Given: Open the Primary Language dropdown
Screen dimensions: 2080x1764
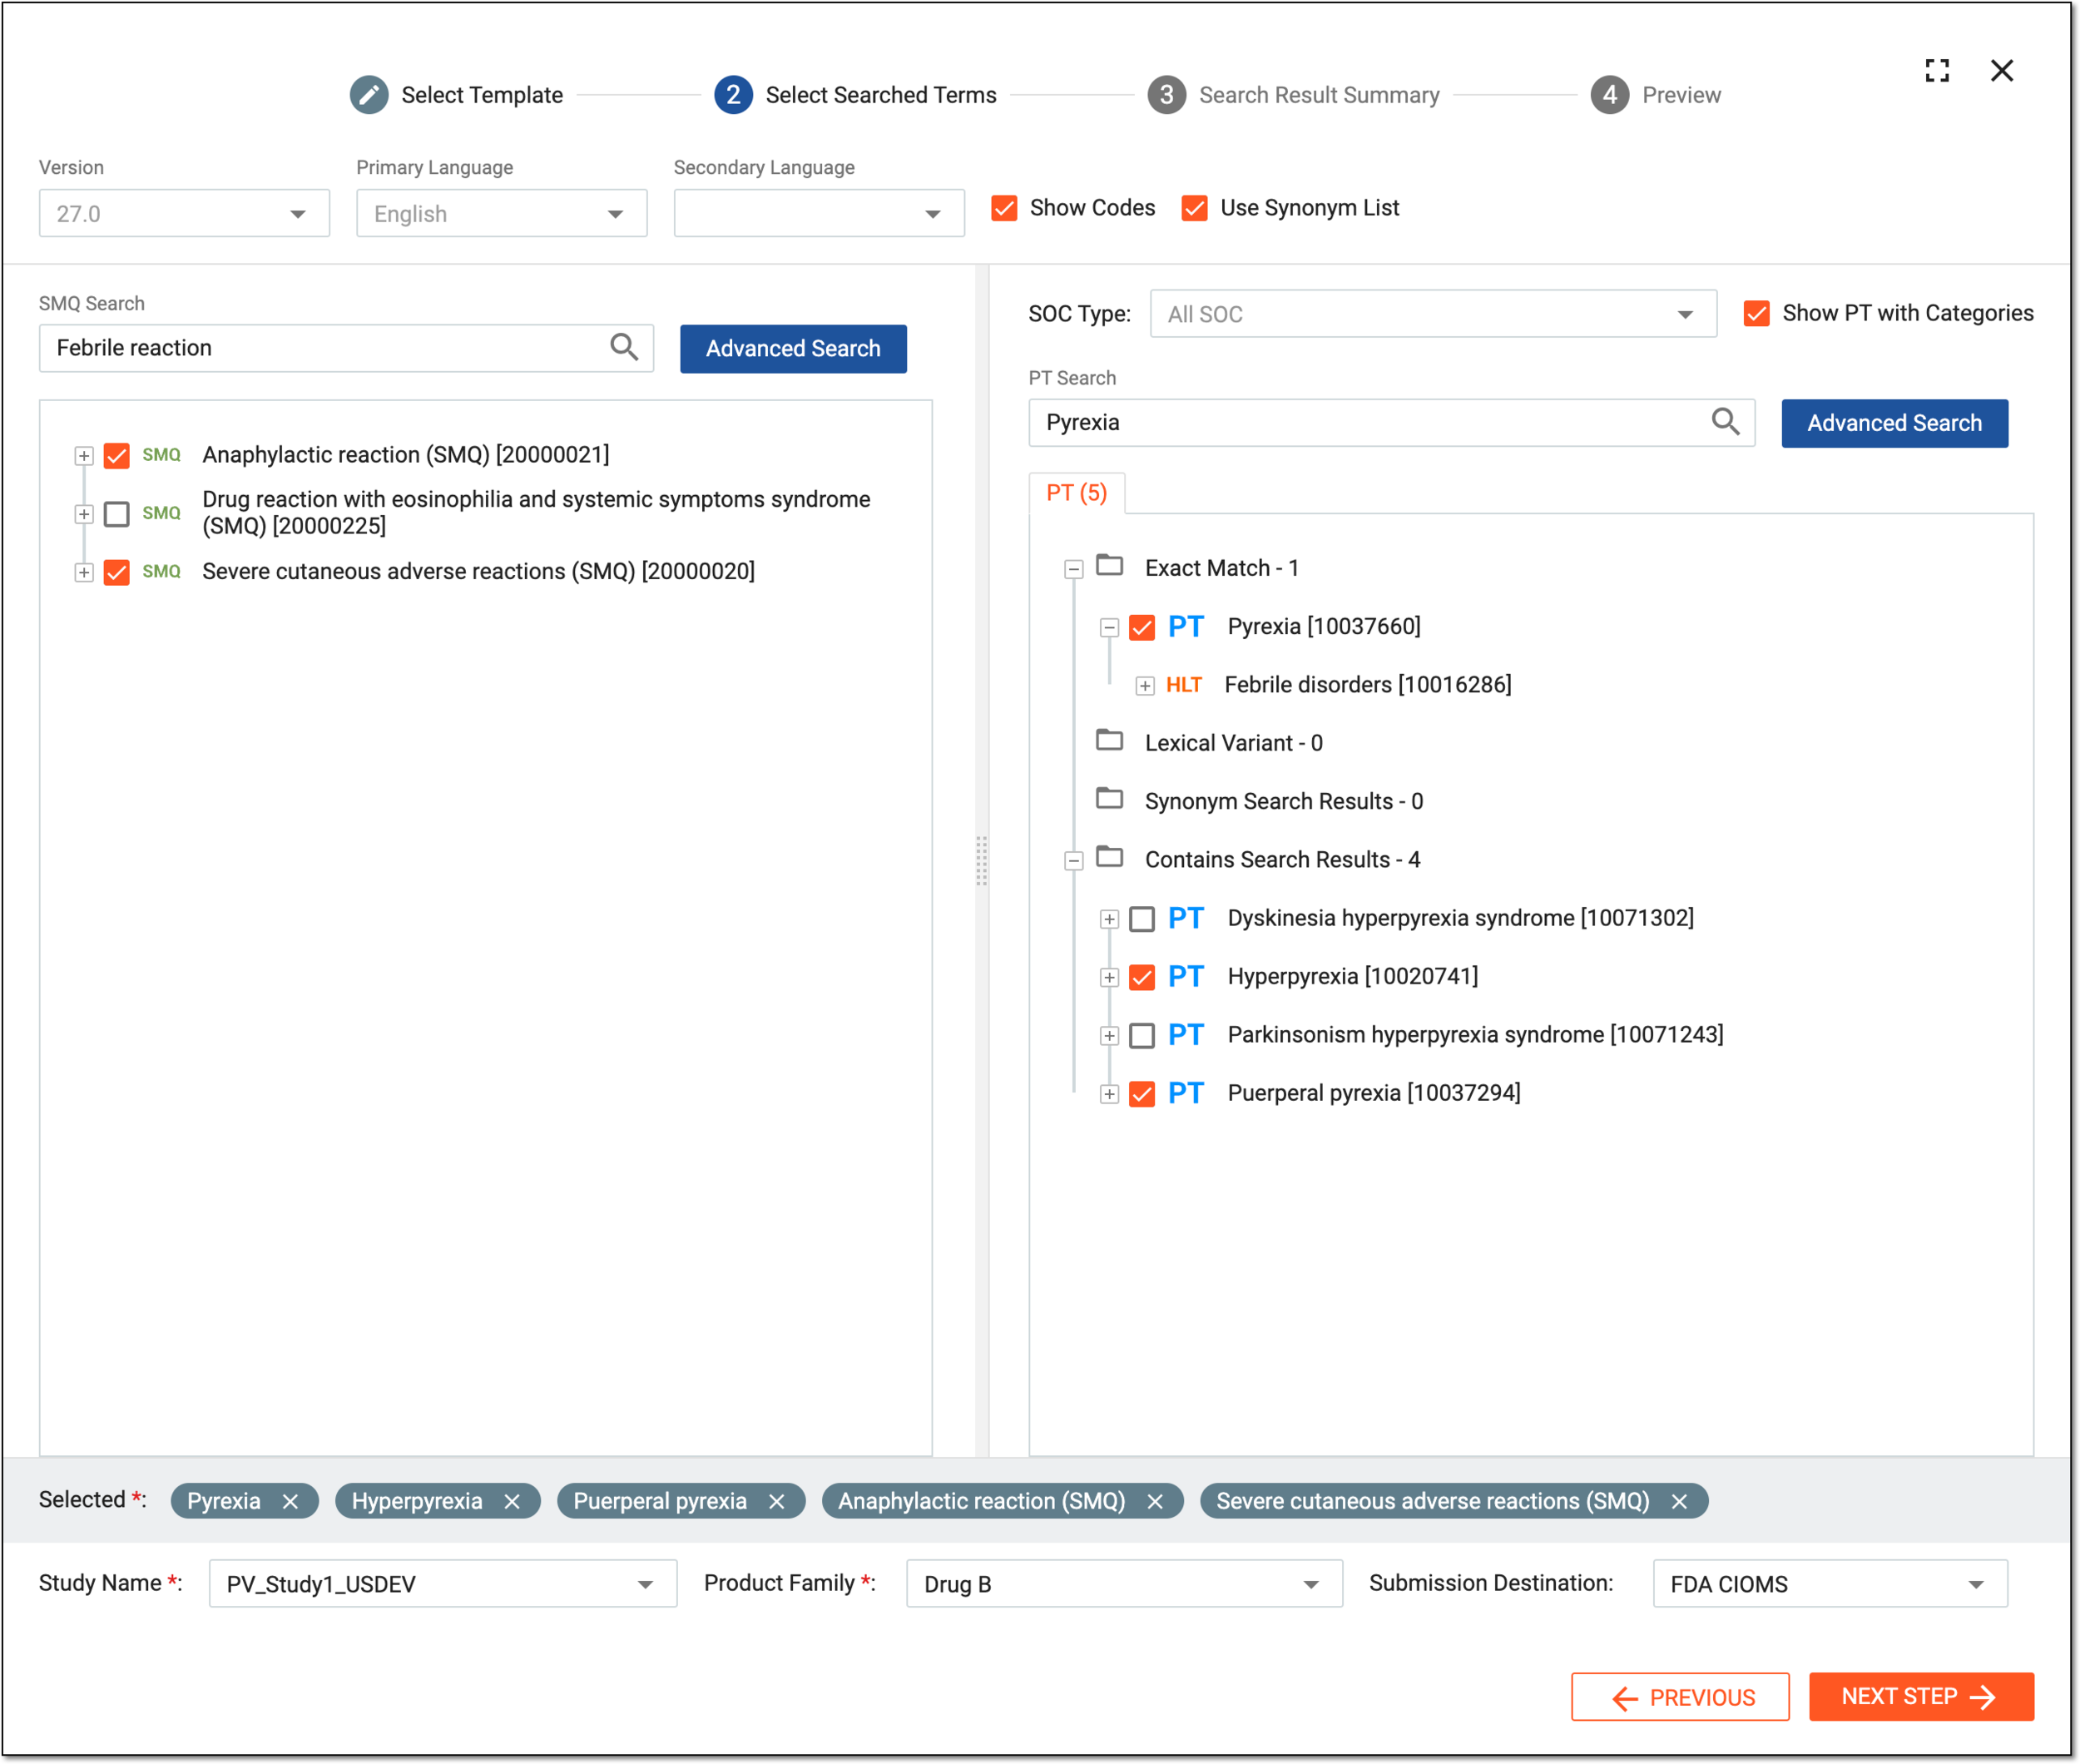Looking at the screenshot, I should (501, 213).
